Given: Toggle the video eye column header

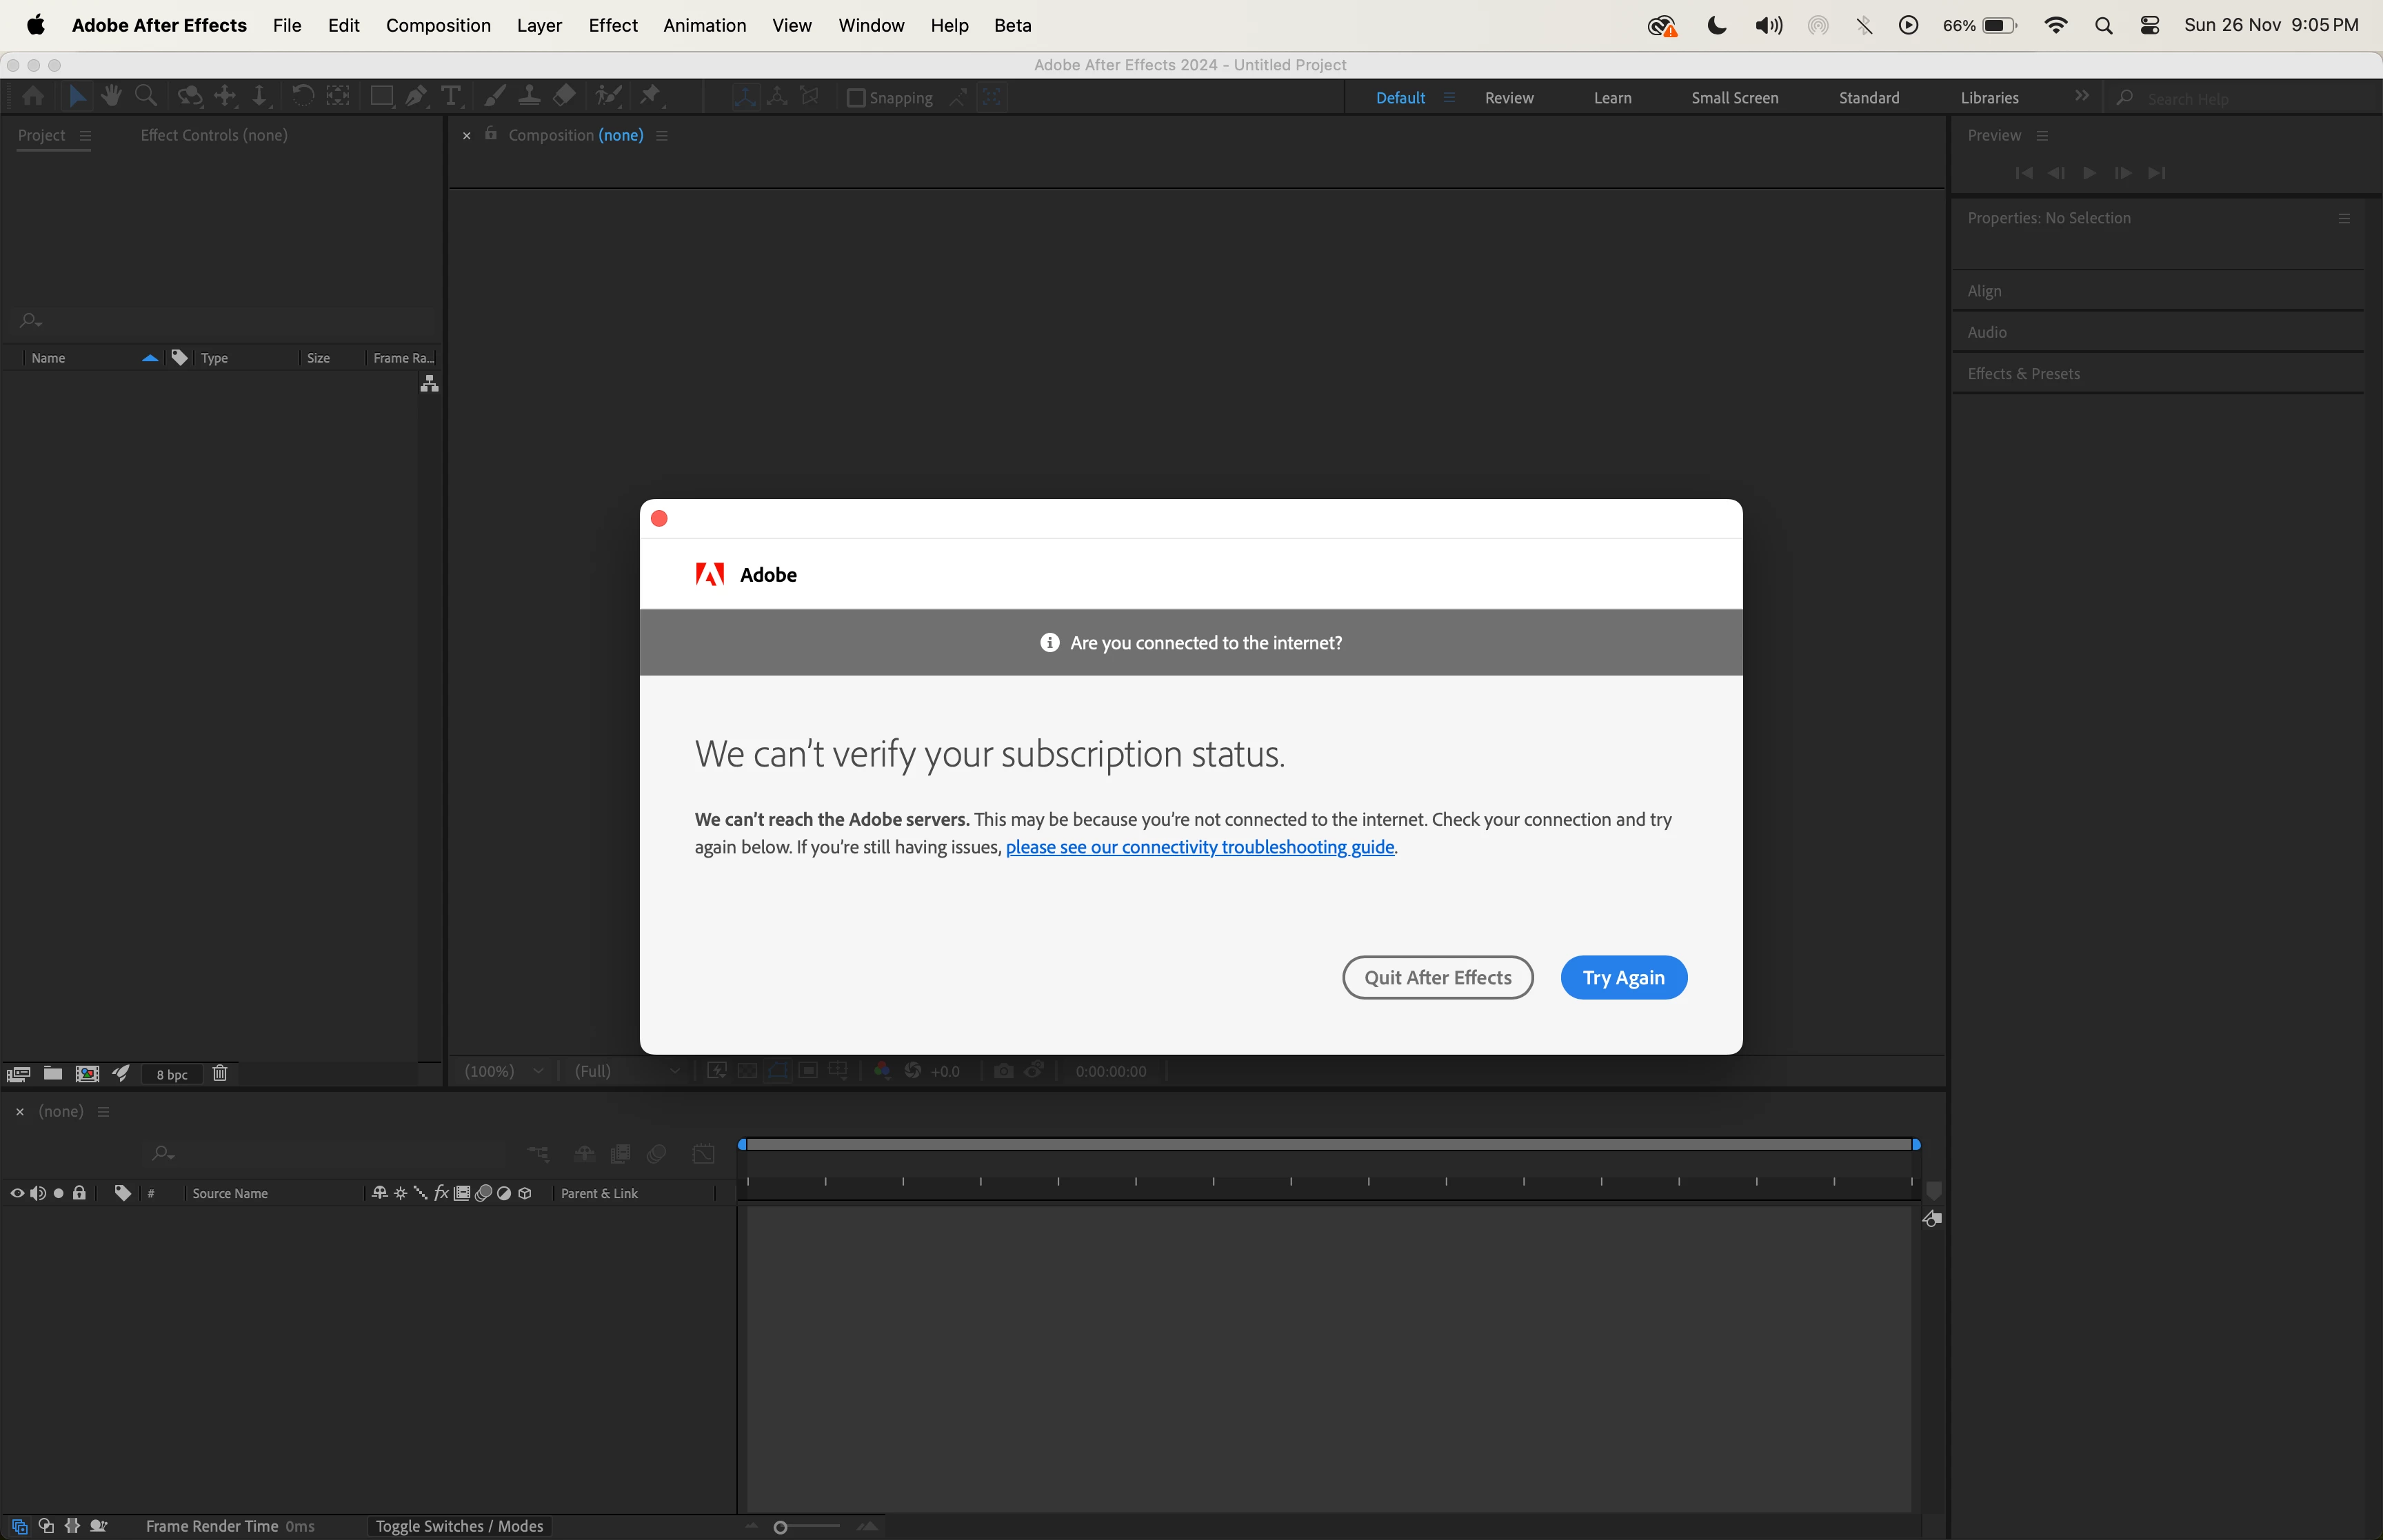Looking at the screenshot, I should click(17, 1193).
